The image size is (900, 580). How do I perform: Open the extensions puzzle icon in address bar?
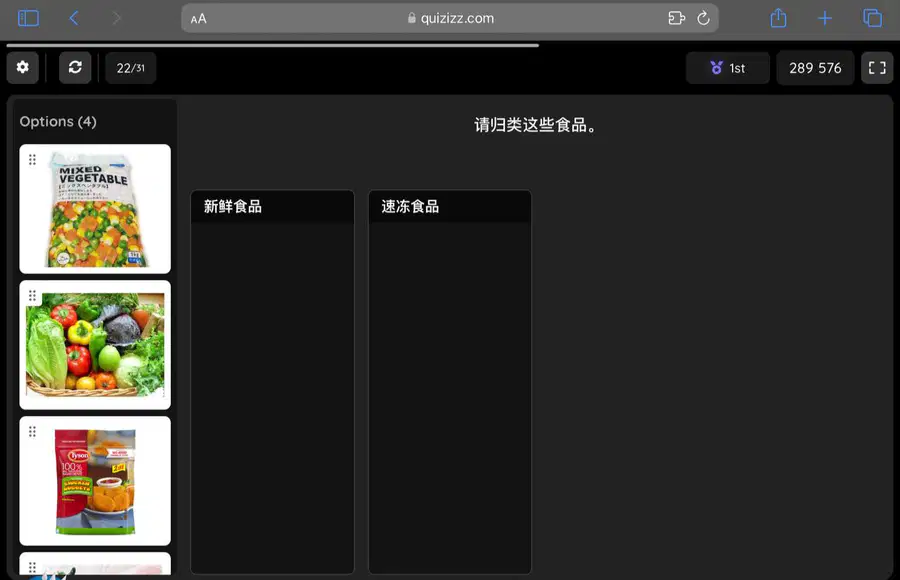(677, 18)
